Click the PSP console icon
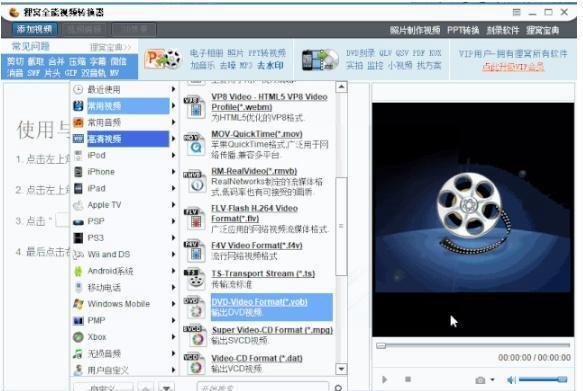 (x=78, y=222)
